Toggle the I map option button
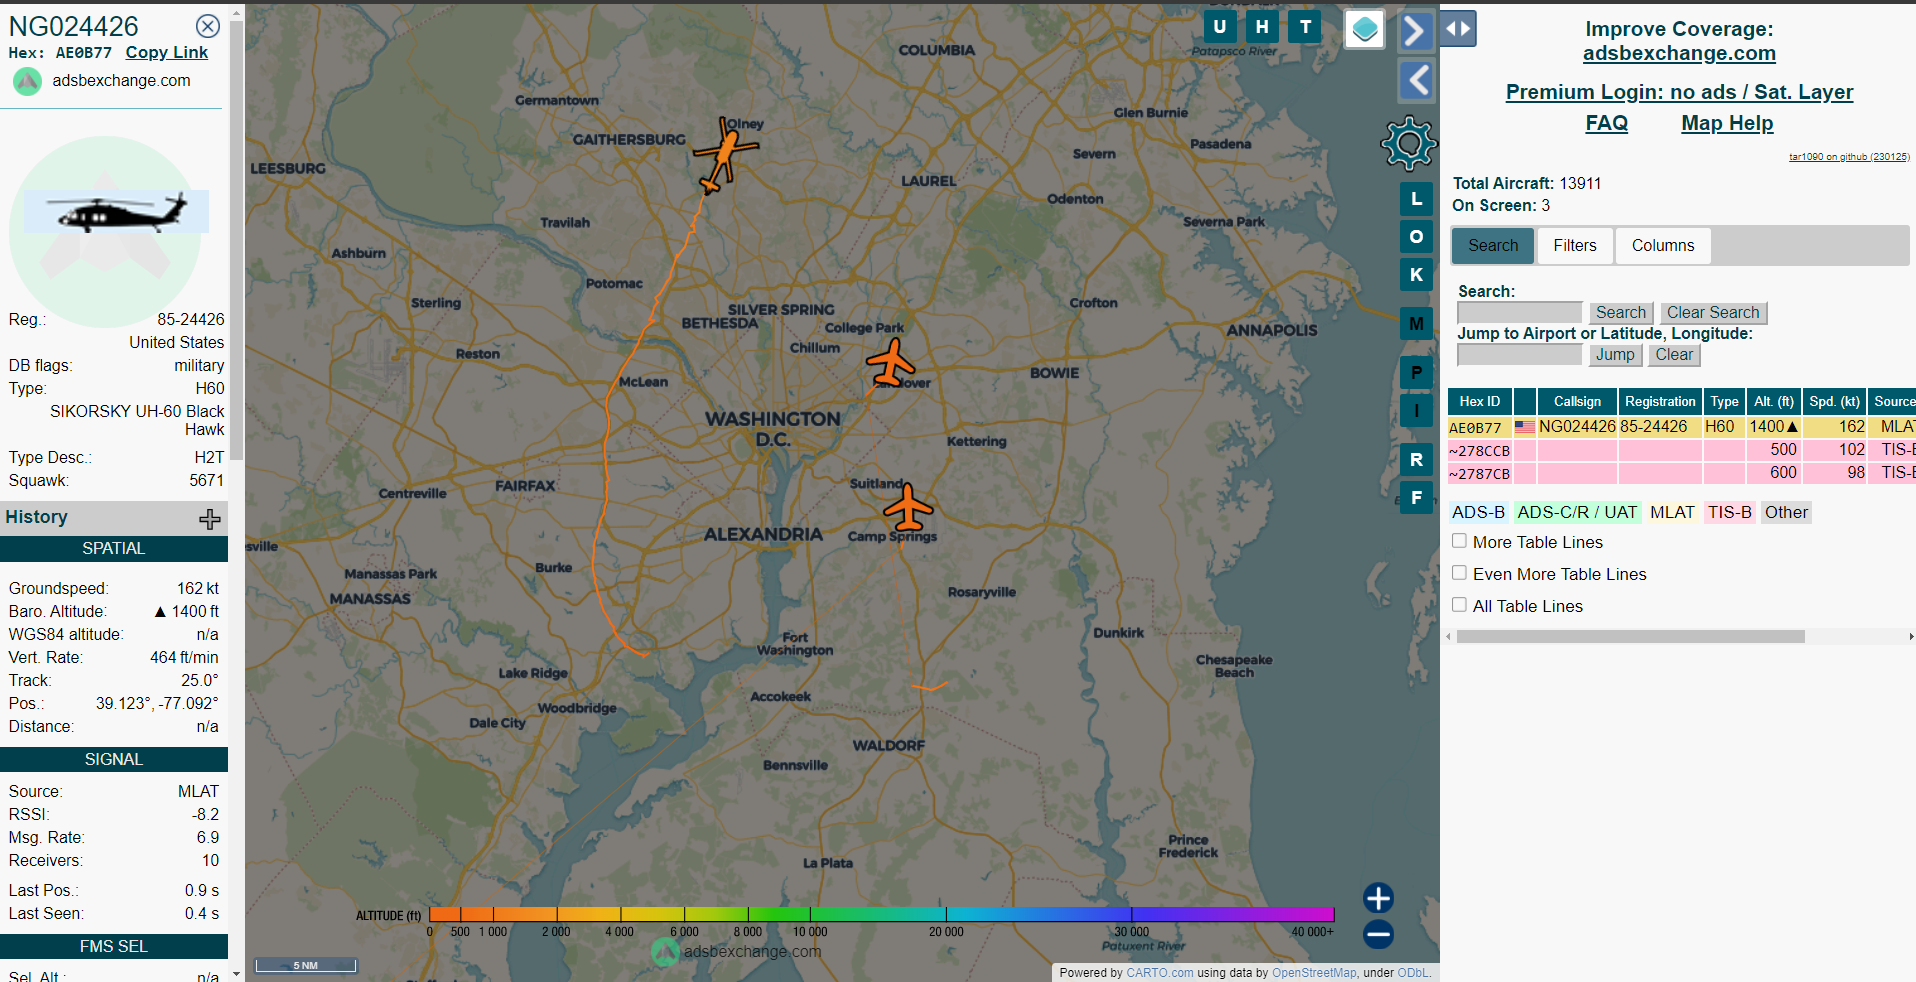The height and width of the screenshot is (982, 1916). [x=1416, y=410]
